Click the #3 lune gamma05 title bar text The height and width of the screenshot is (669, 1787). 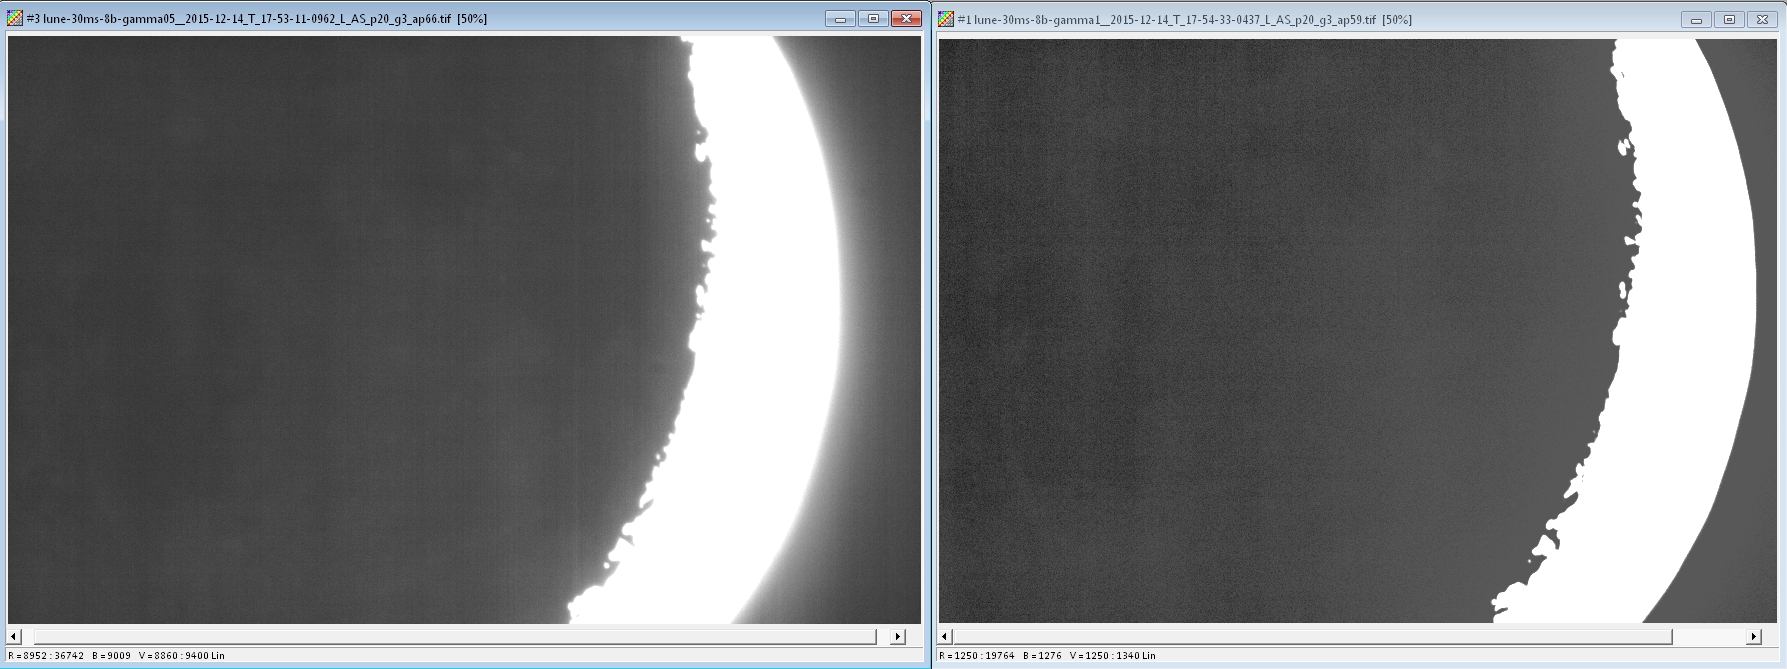(x=257, y=19)
